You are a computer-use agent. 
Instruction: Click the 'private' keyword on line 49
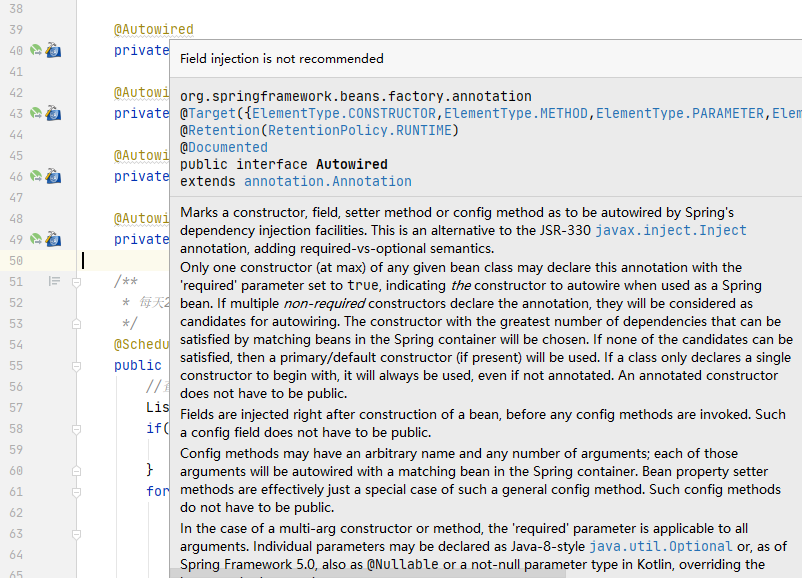[x=141, y=239]
